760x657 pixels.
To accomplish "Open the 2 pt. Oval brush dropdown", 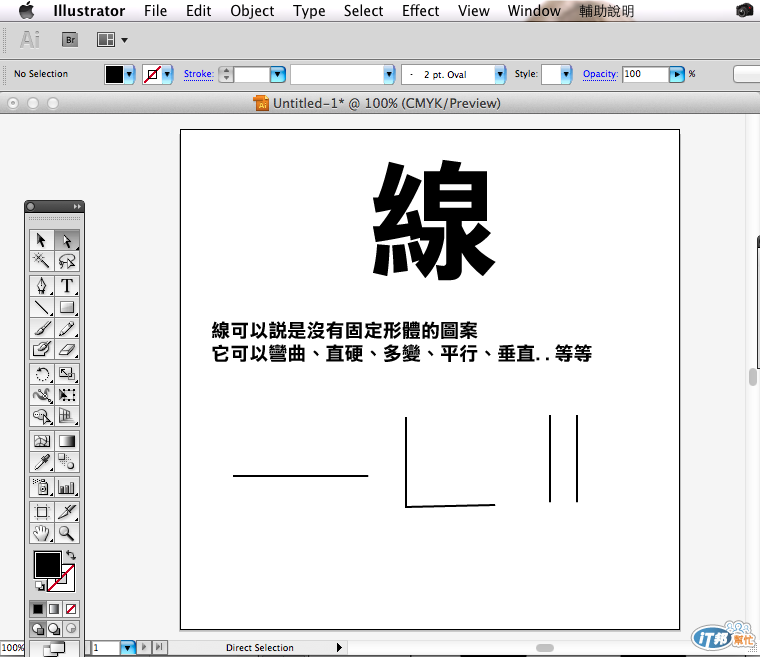I will click(500, 75).
